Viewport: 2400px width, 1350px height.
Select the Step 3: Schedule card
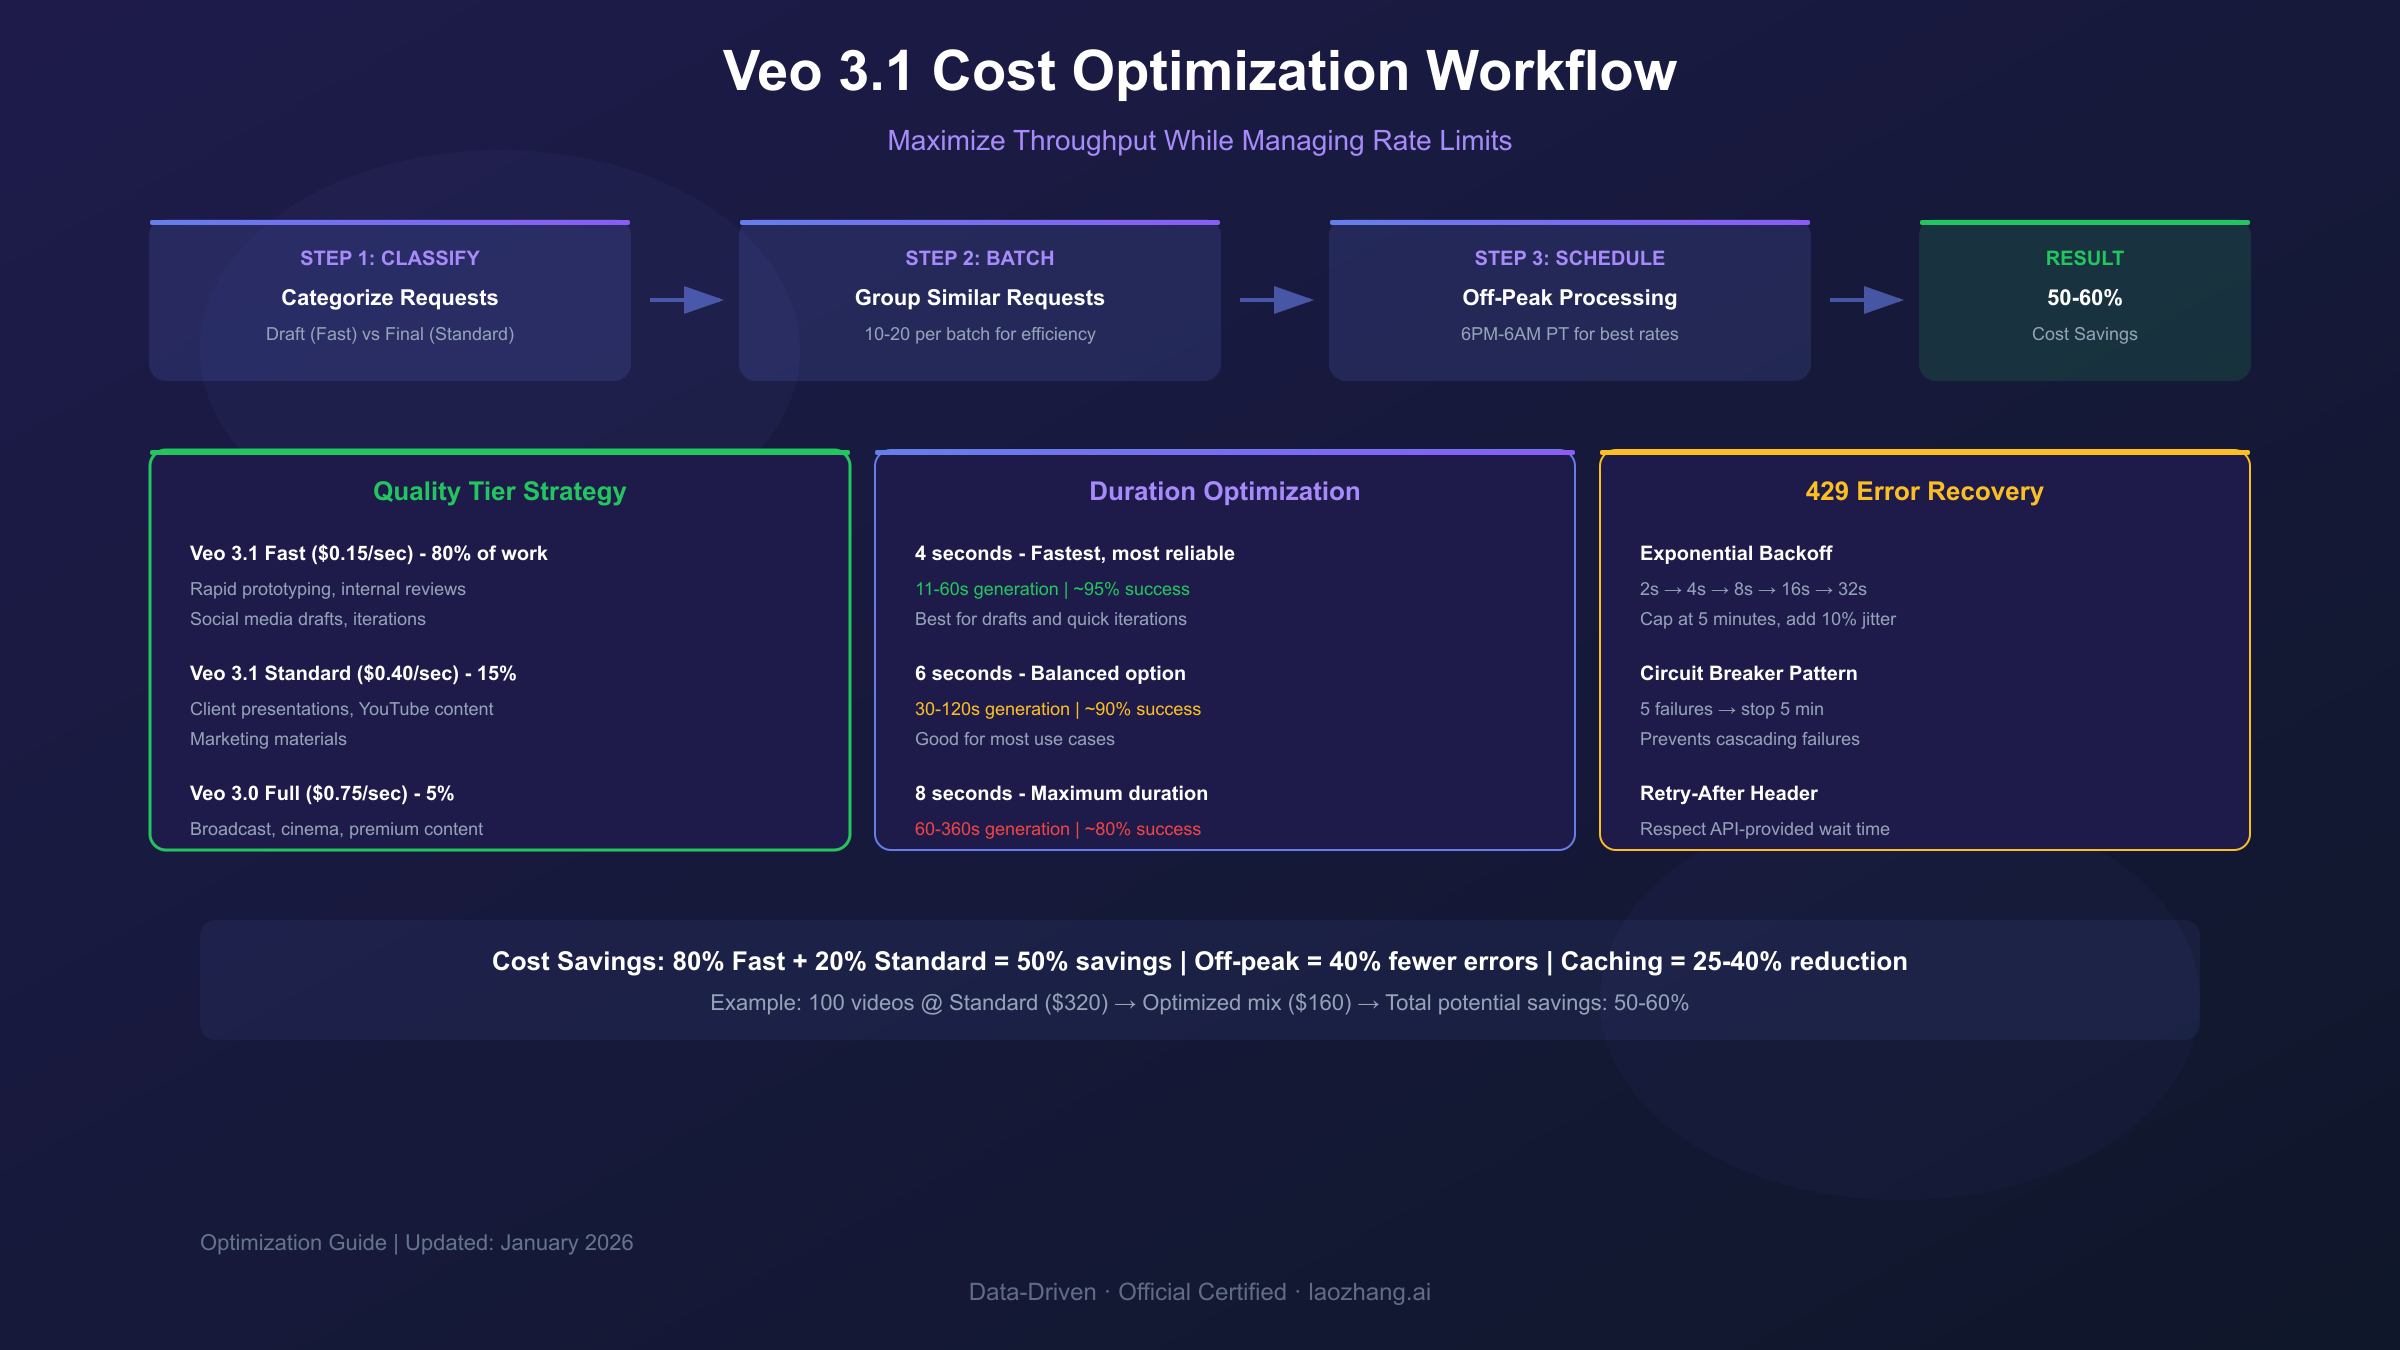click(x=1568, y=299)
